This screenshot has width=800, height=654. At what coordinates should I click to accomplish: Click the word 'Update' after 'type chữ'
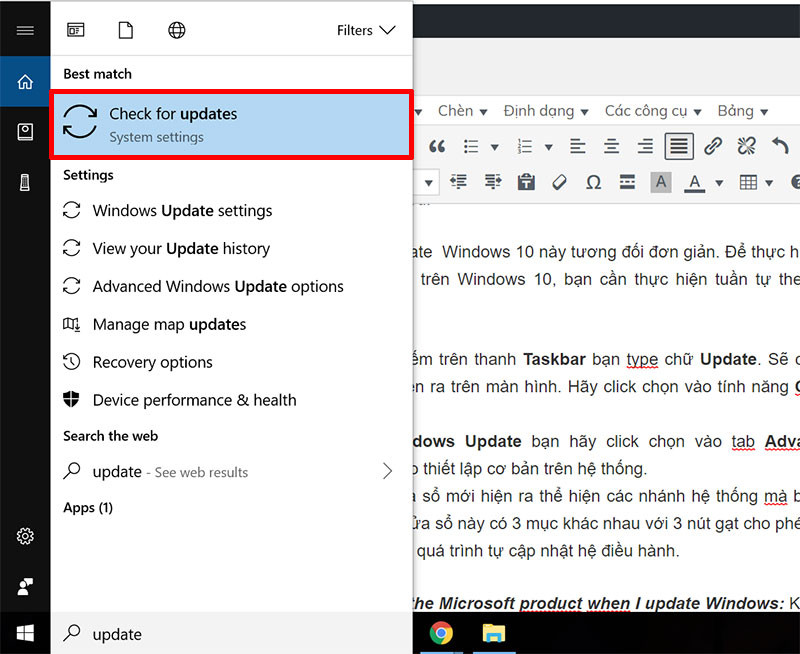(x=728, y=359)
